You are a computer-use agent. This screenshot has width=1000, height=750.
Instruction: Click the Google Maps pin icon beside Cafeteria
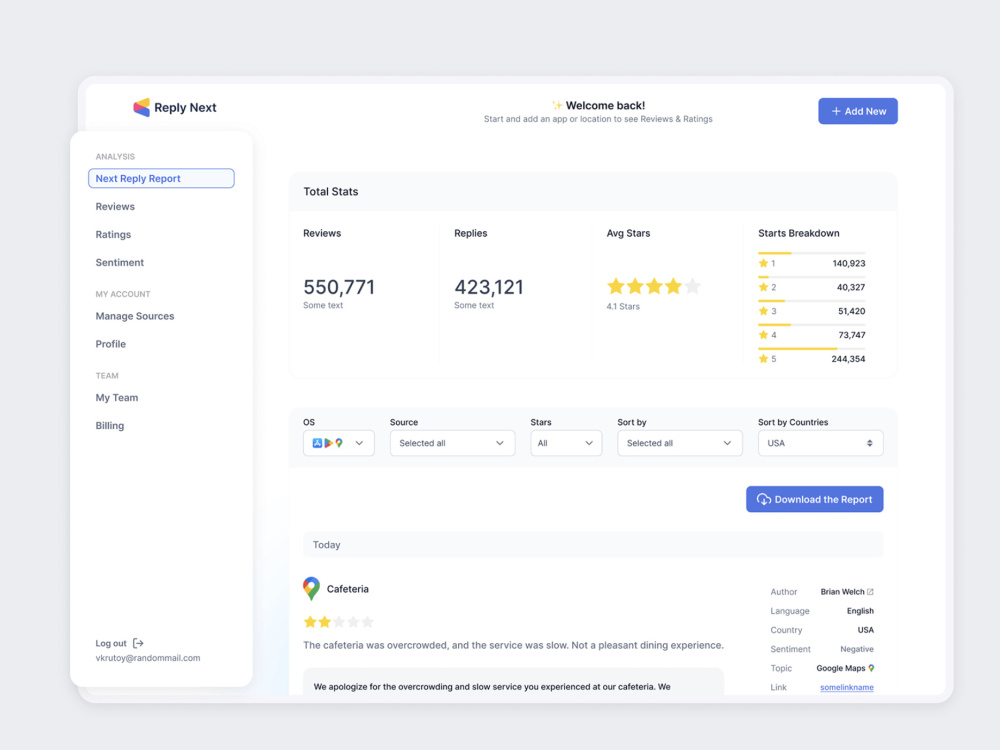click(312, 588)
